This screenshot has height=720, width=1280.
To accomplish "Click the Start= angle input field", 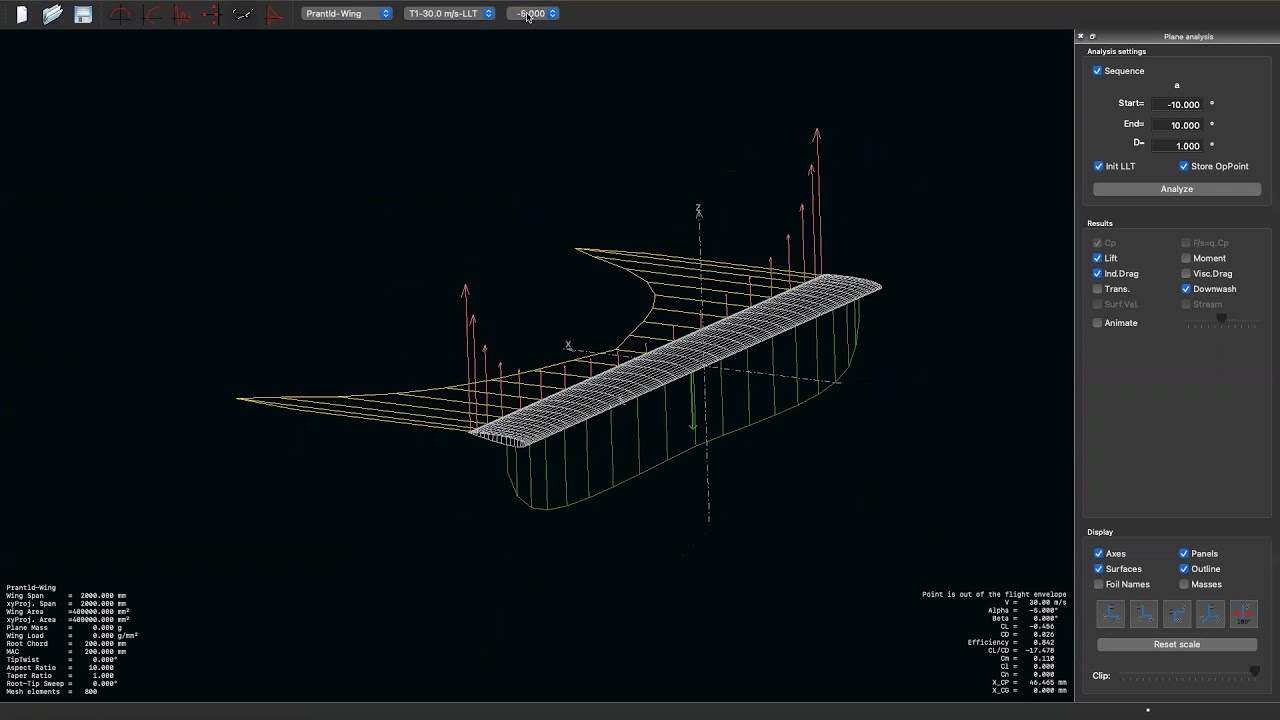I will pyautogui.click(x=1178, y=104).
